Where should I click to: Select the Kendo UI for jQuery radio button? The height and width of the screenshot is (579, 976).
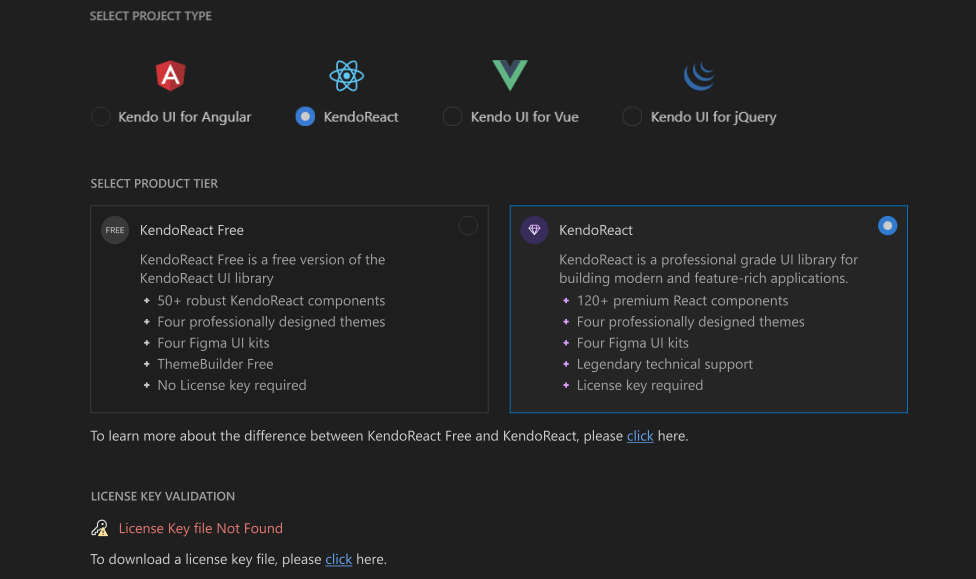[x=632, y=116]
